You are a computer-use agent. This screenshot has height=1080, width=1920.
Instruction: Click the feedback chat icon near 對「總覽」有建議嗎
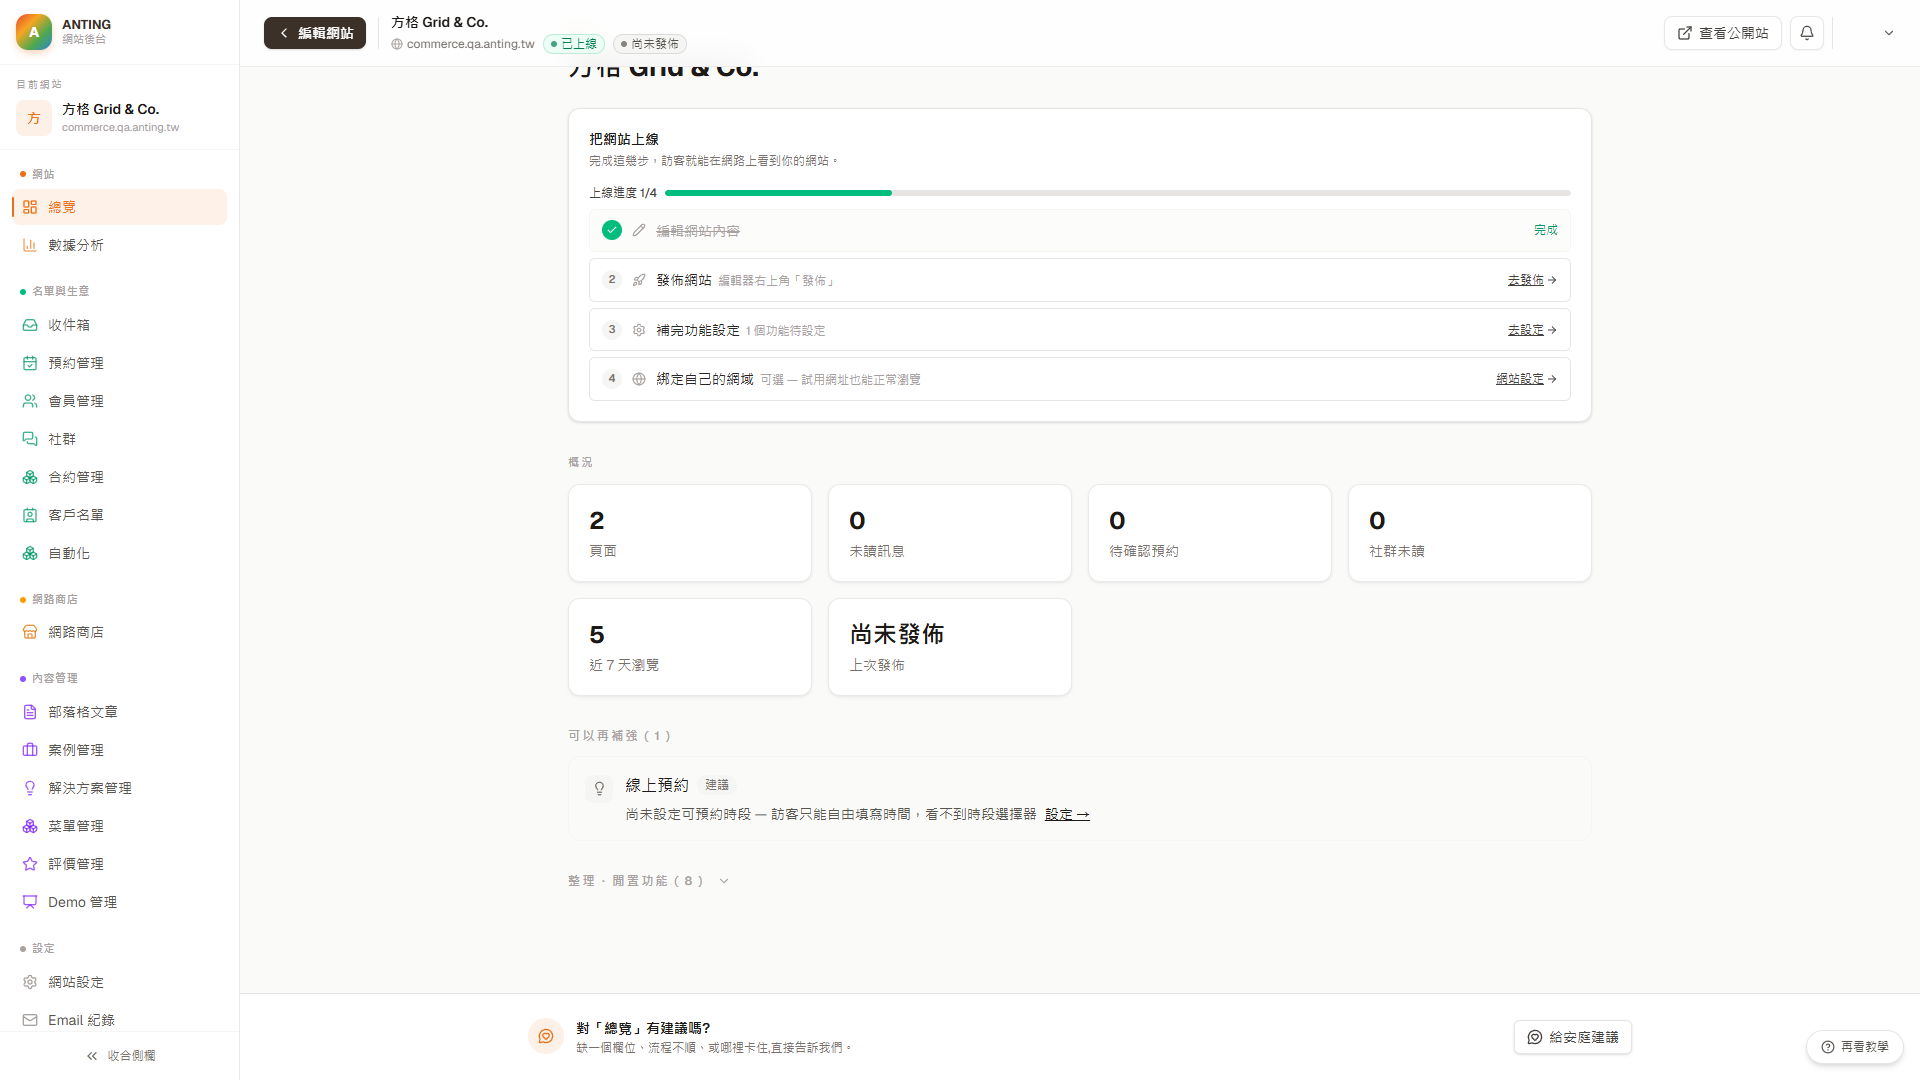(x=546, y=1037)
